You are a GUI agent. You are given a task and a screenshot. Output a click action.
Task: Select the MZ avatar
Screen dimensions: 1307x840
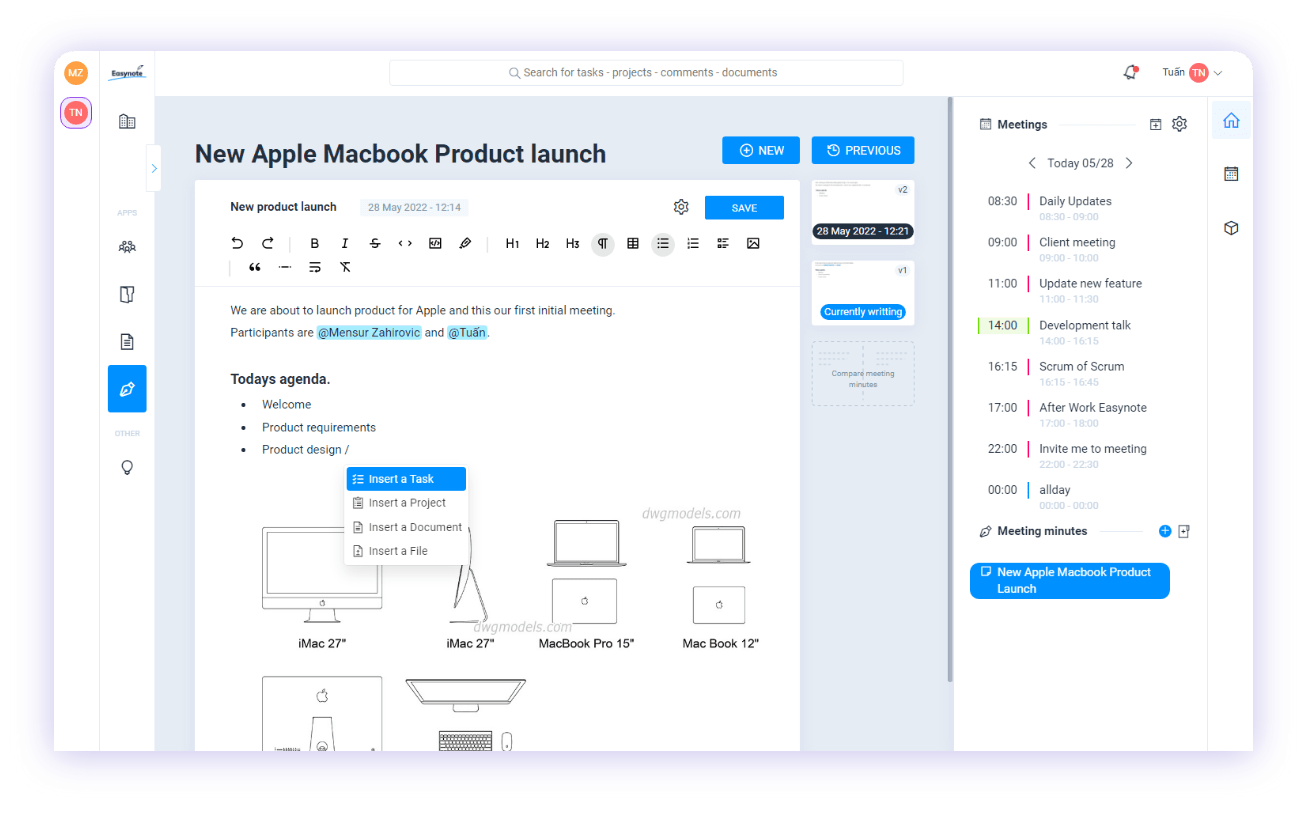tap(76, 73)
